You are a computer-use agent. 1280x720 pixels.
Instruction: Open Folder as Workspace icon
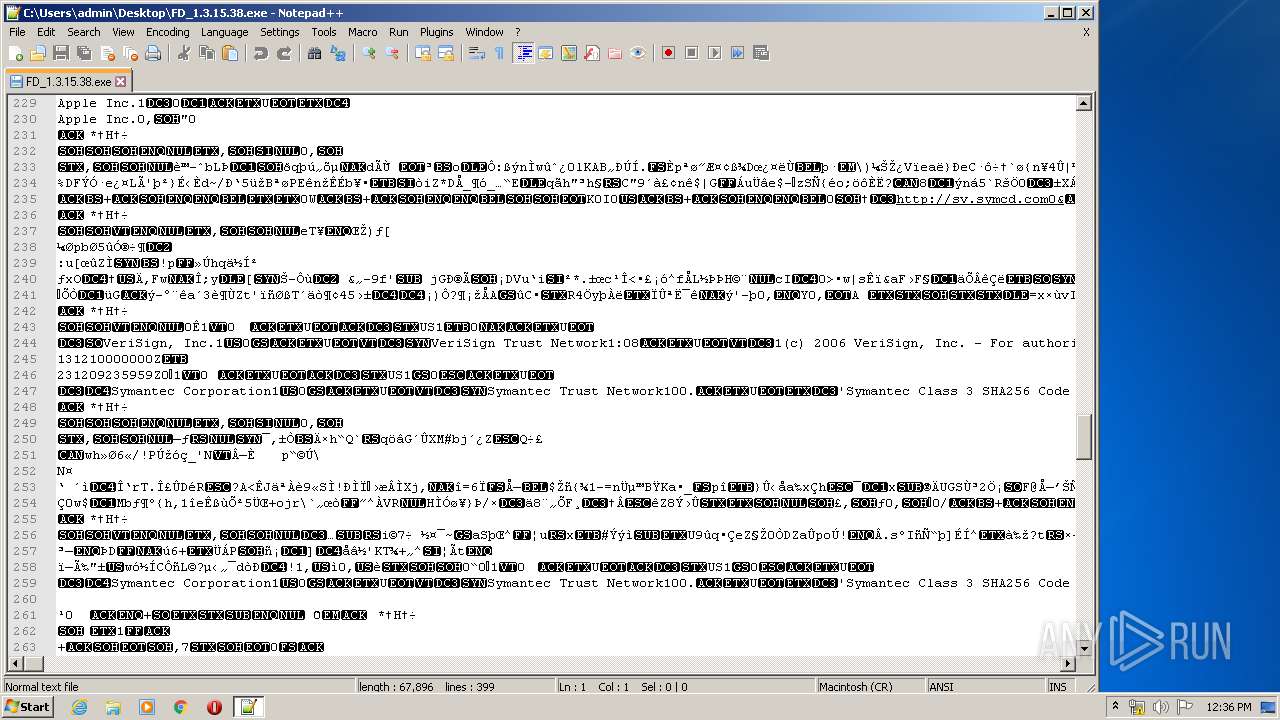(614, 53)
